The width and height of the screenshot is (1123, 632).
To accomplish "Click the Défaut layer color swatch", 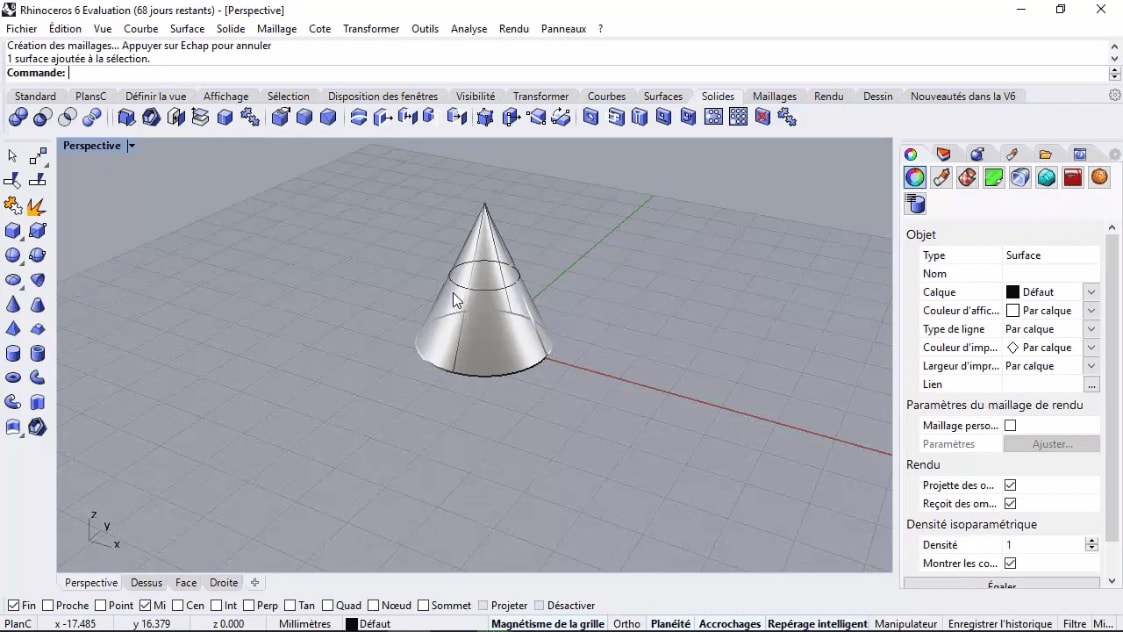I will (1013, 291).
